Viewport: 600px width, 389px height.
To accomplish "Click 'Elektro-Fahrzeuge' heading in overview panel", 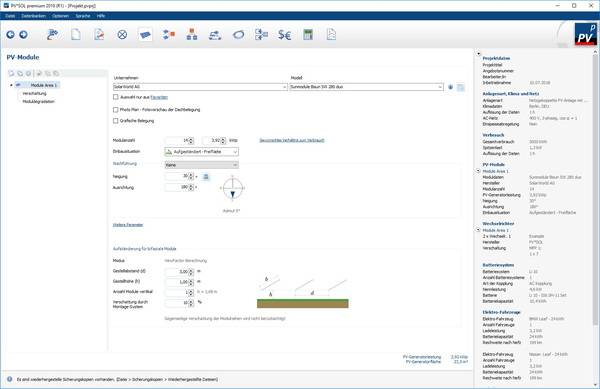I will click(x=501, y=312).
